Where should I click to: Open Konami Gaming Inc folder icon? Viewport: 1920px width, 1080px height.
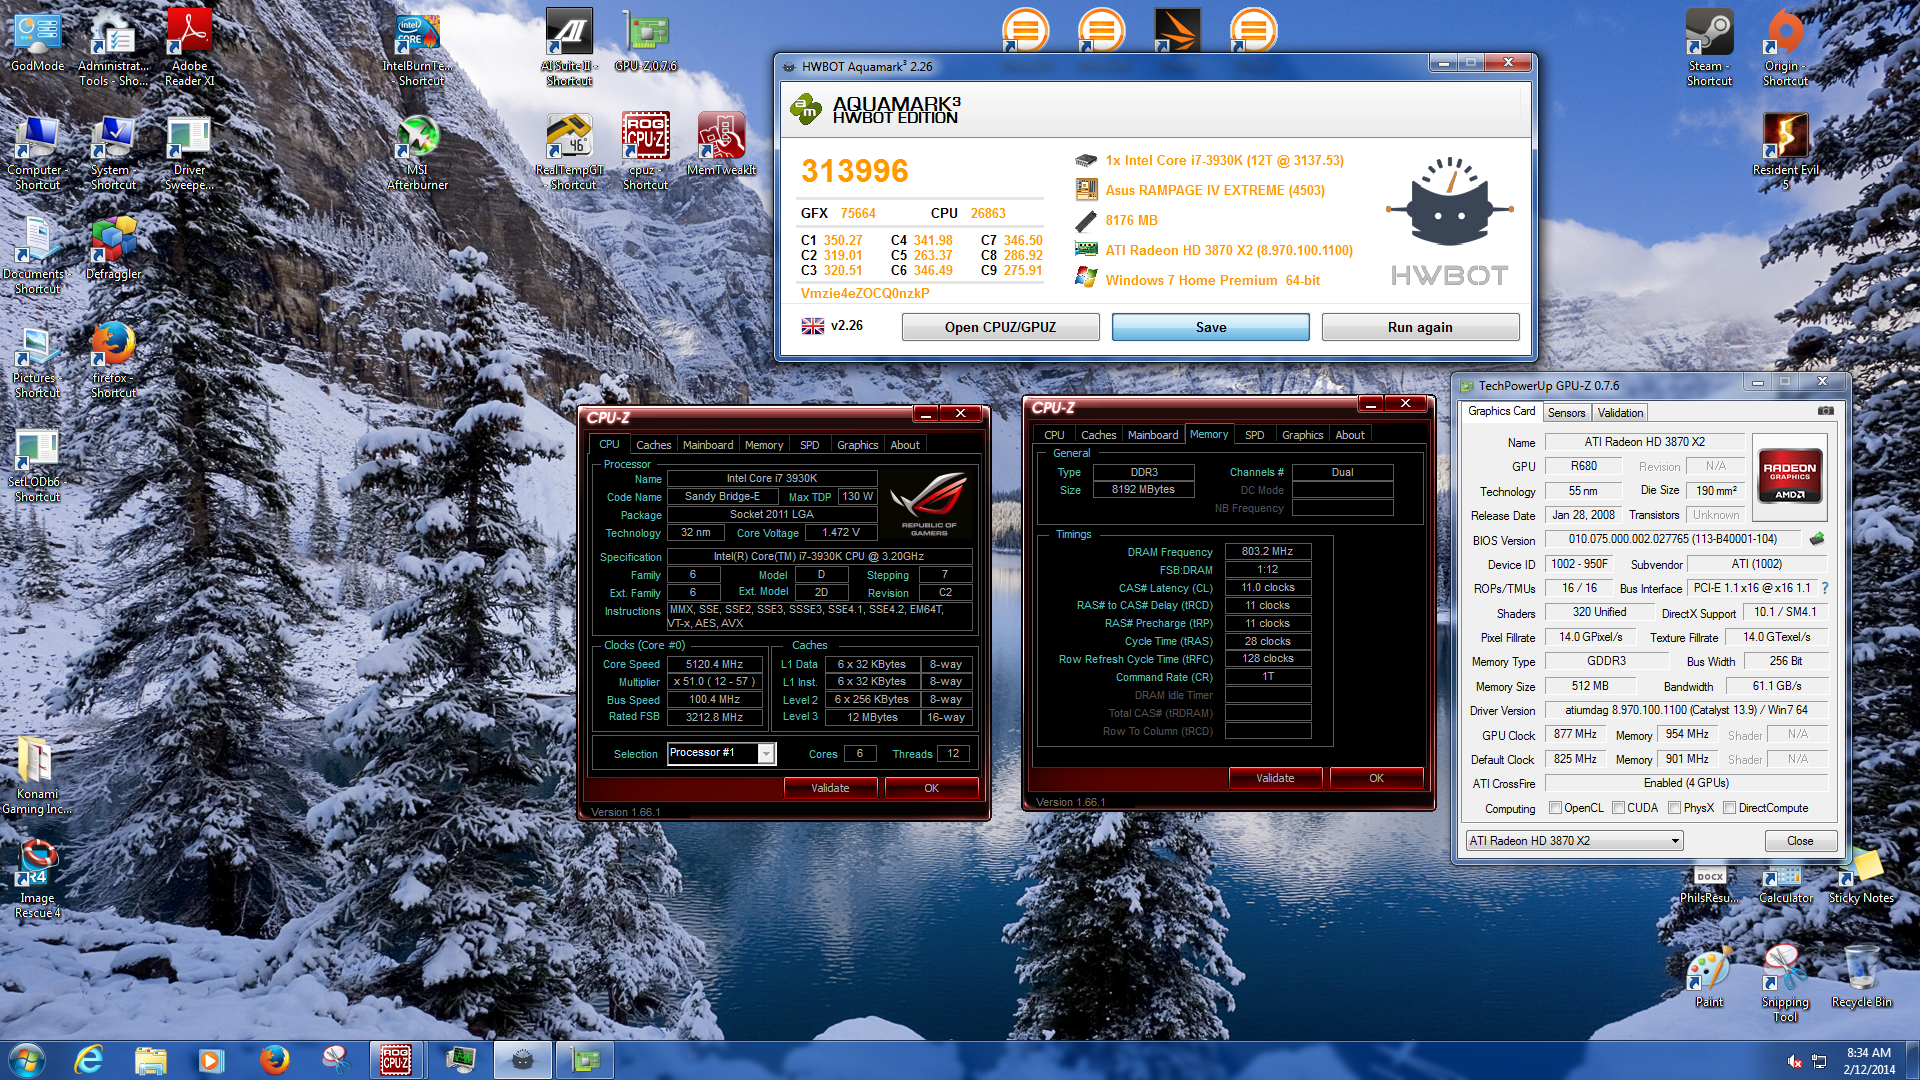38,776
